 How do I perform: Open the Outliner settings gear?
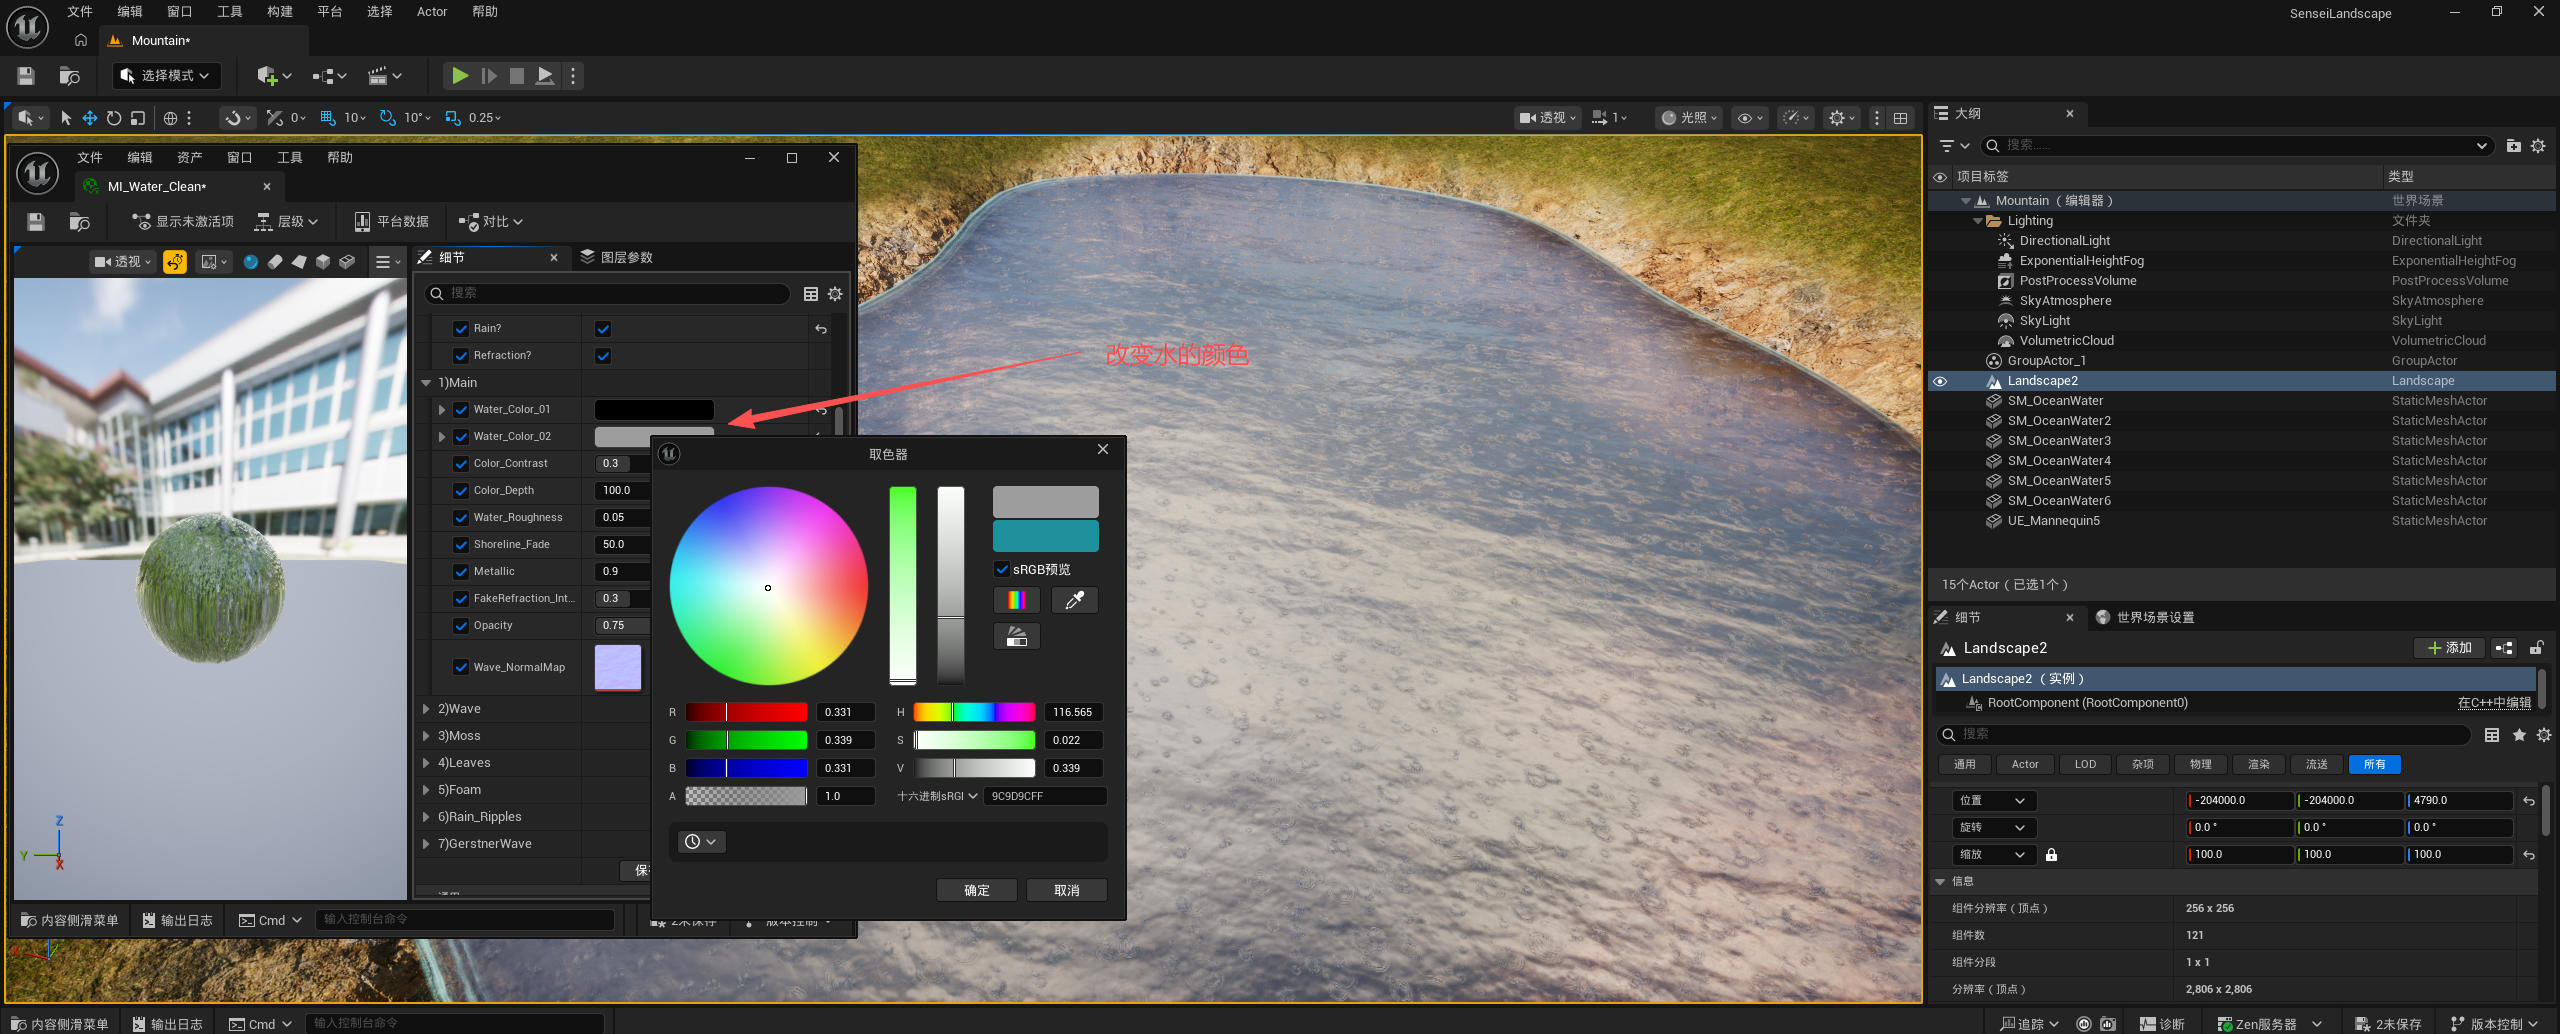[x=2538, y=146]
